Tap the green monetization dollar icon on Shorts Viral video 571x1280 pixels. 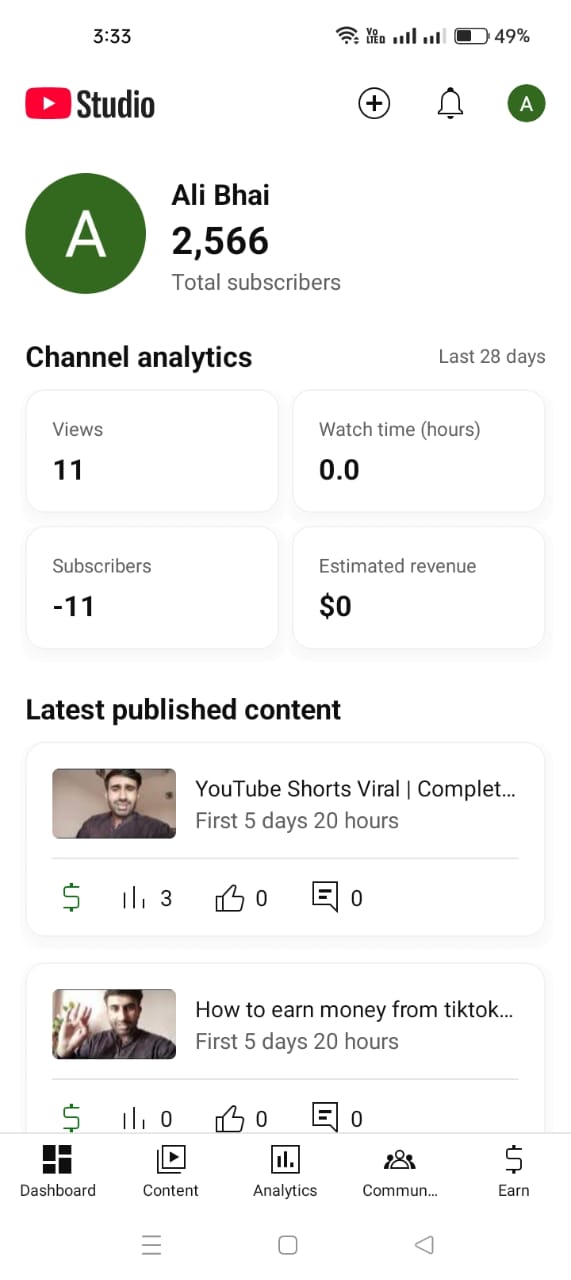pyautogui.click(x=71, y=898)
